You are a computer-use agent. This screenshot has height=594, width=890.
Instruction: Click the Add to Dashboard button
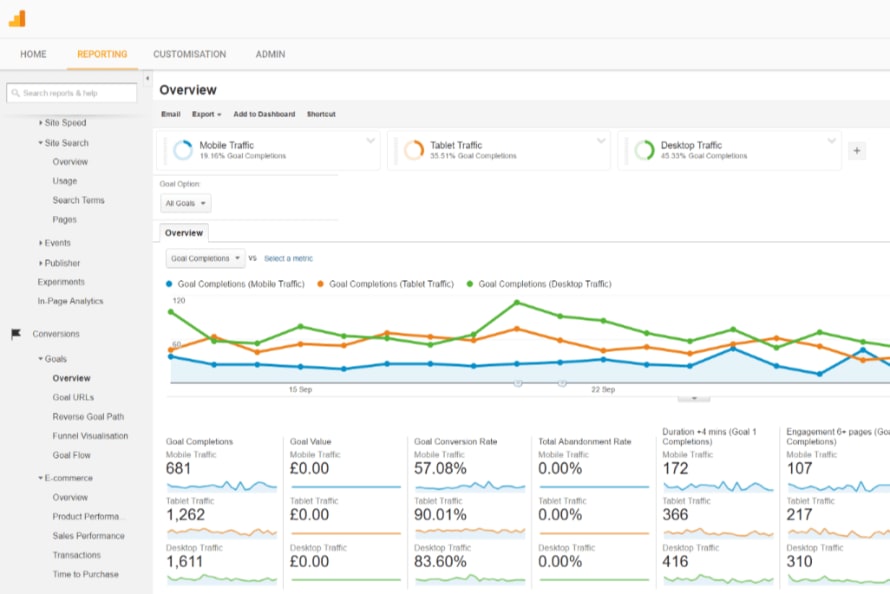coord(264,115)
